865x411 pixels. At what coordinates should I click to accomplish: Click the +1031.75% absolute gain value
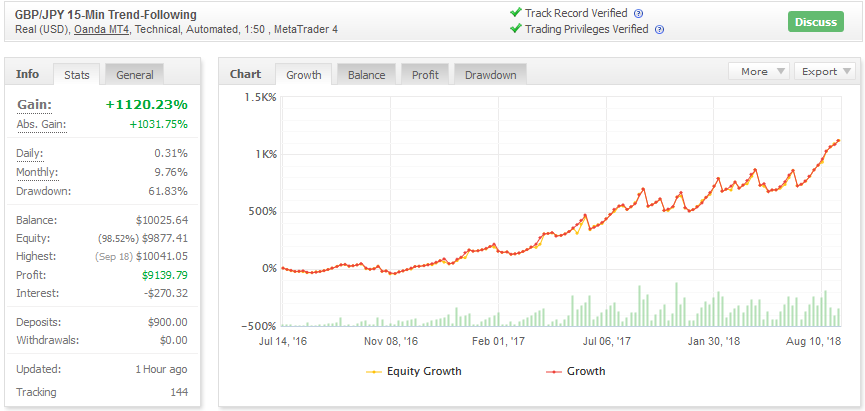tap(158, 125)
